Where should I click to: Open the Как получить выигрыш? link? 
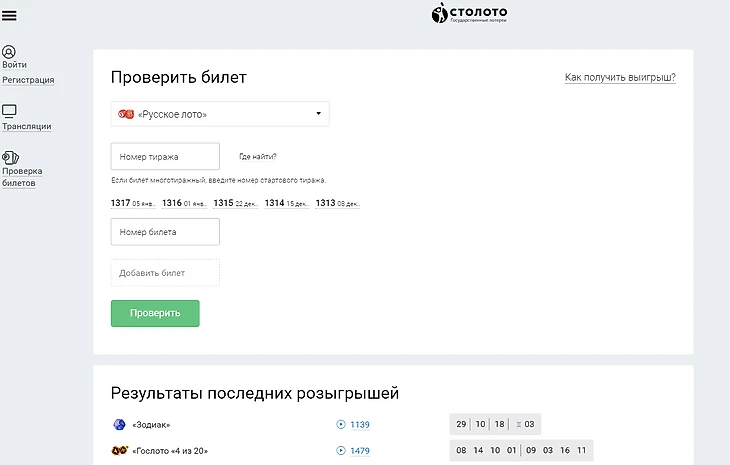620,77
